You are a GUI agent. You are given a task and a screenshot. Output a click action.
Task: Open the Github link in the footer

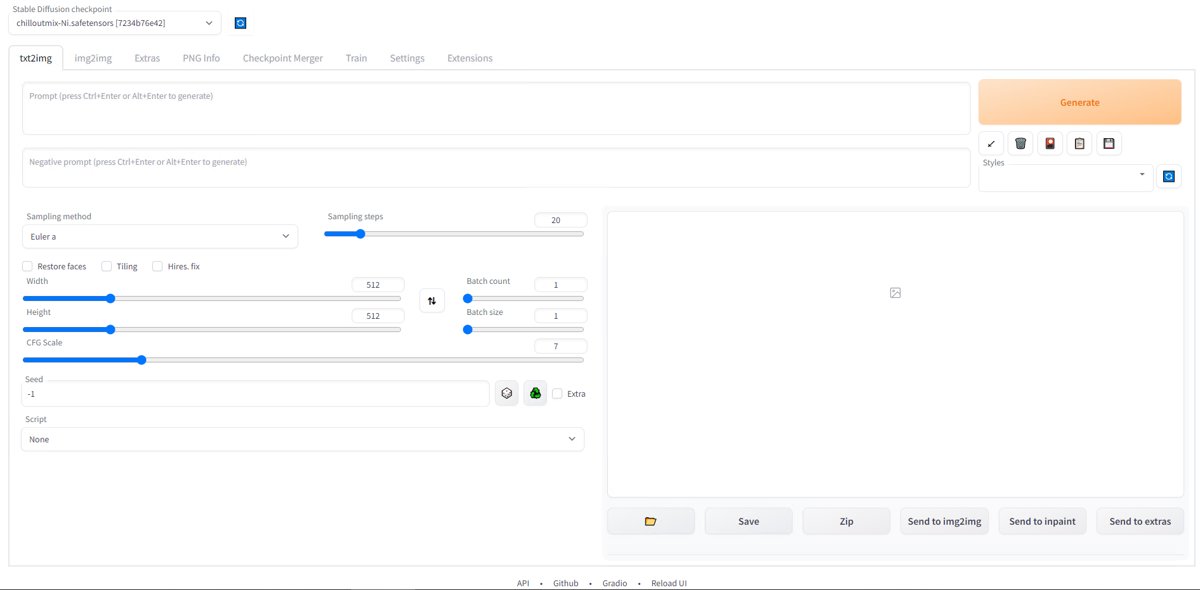pyautogui.click(x=566, y=583)
